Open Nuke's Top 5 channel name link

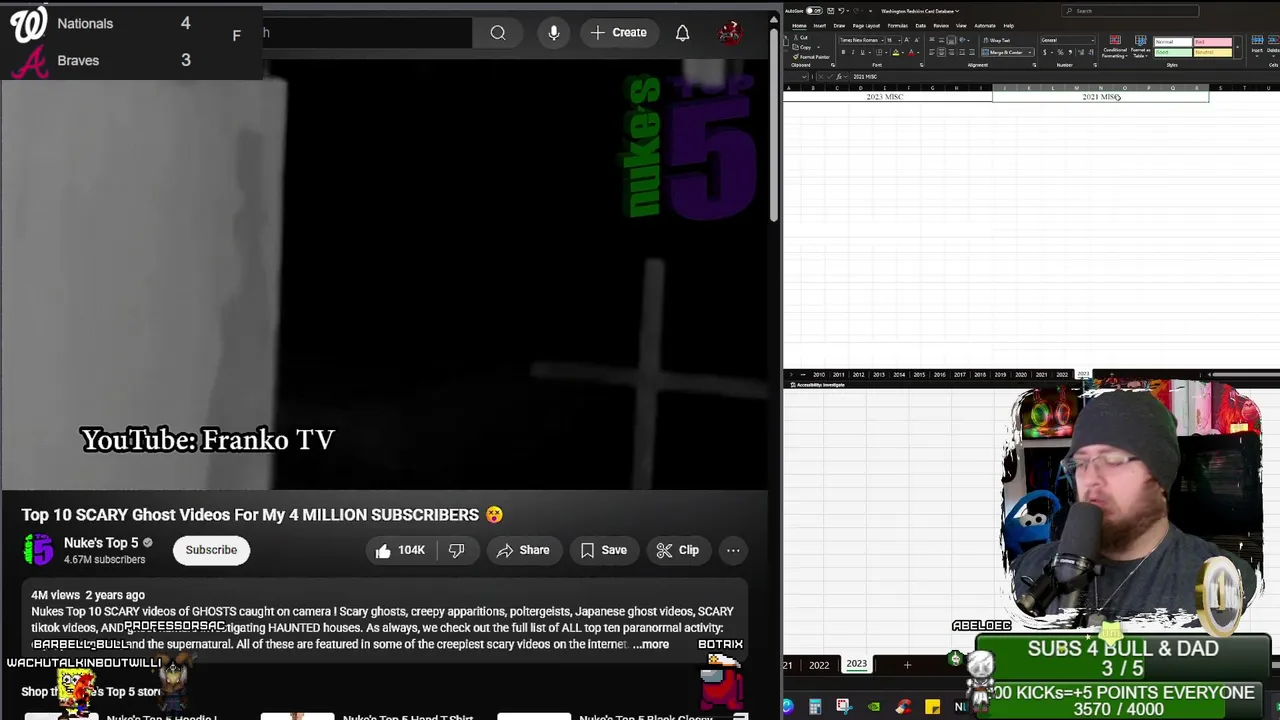[101, 543]
